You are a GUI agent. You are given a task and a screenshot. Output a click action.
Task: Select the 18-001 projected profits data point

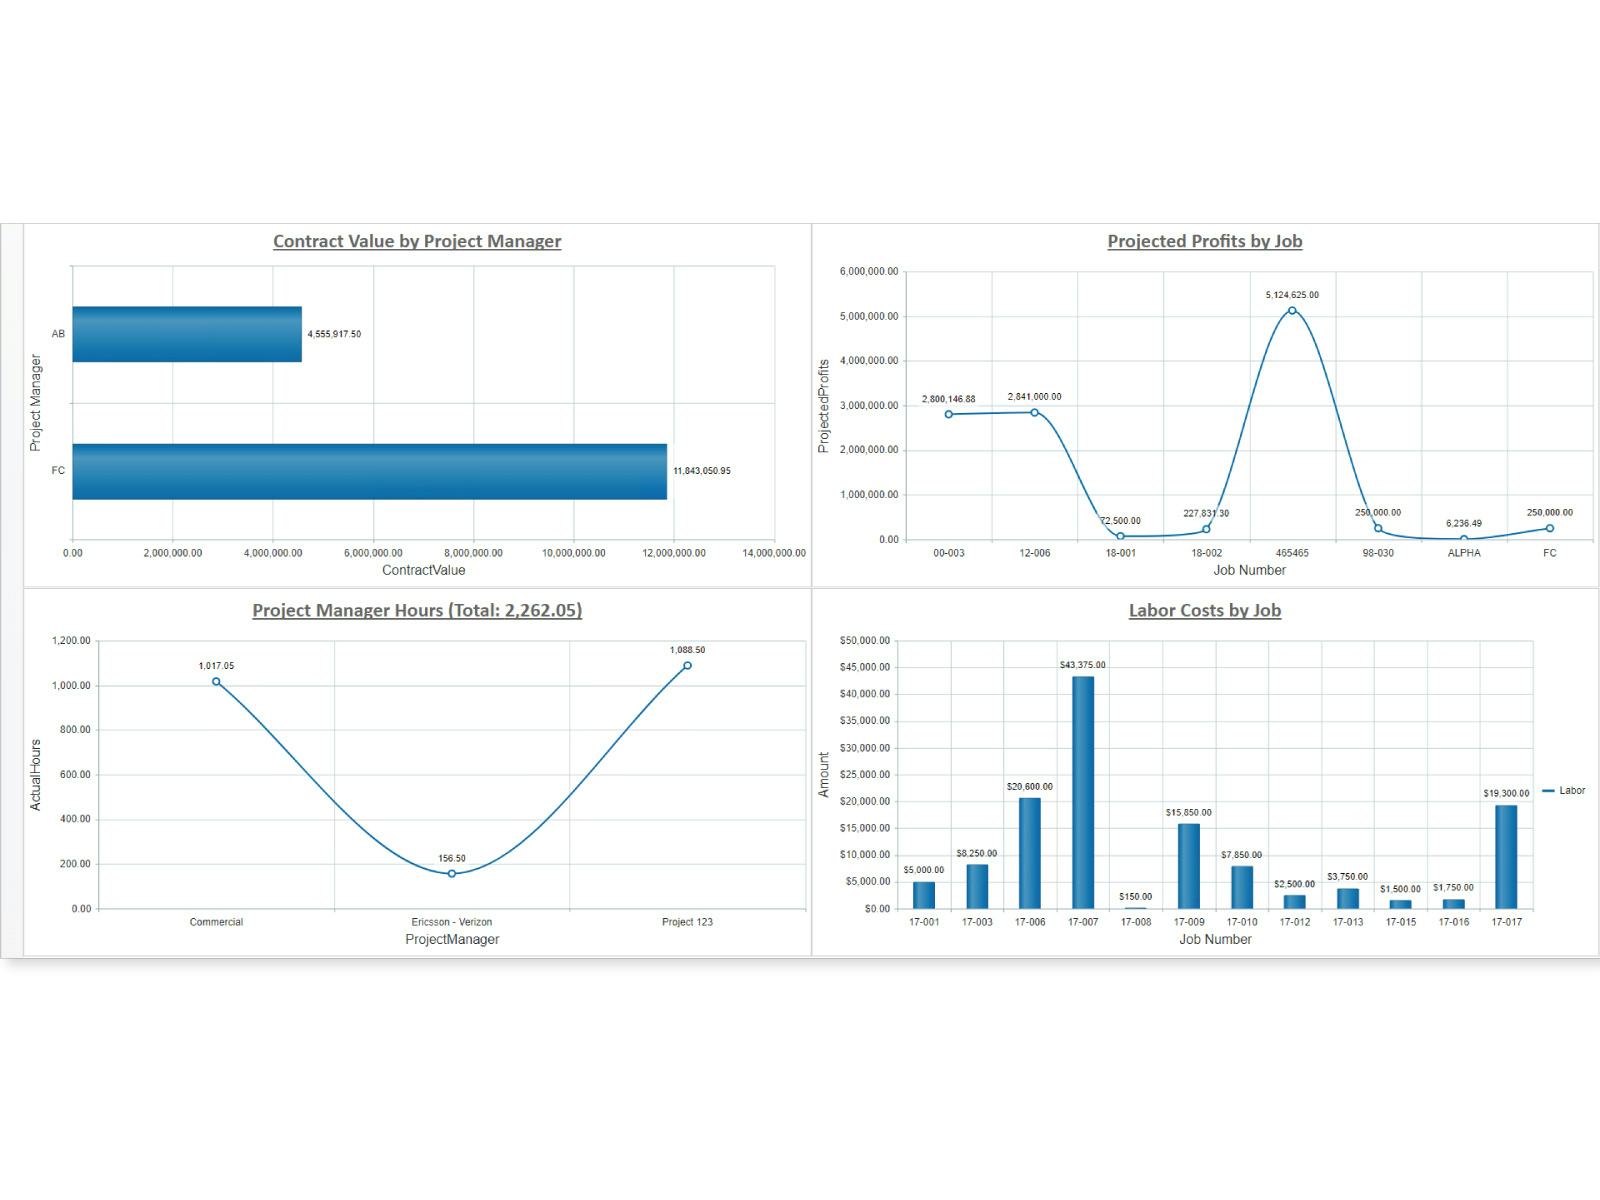pyautogui.click(x=1120, y=536)
